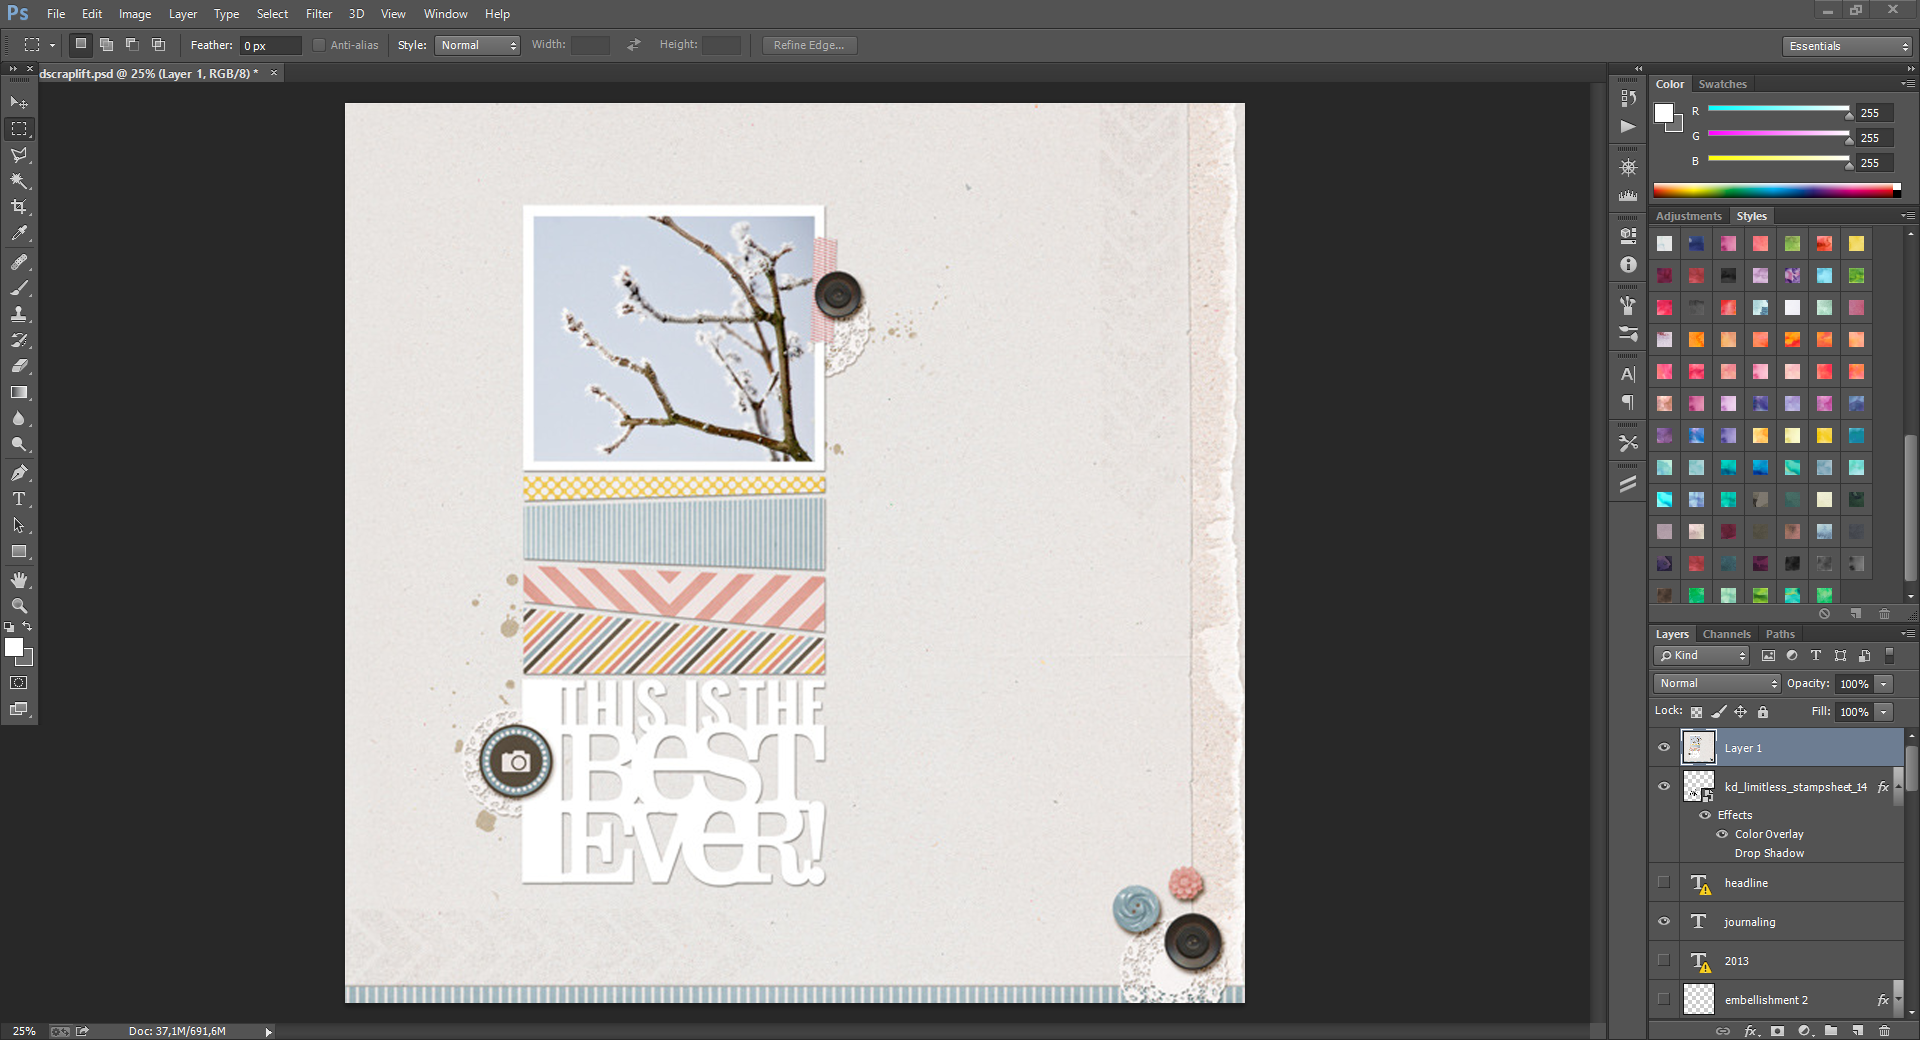Open the Layer menu
The image size is (1920, 1040).
tap(183, 14)
